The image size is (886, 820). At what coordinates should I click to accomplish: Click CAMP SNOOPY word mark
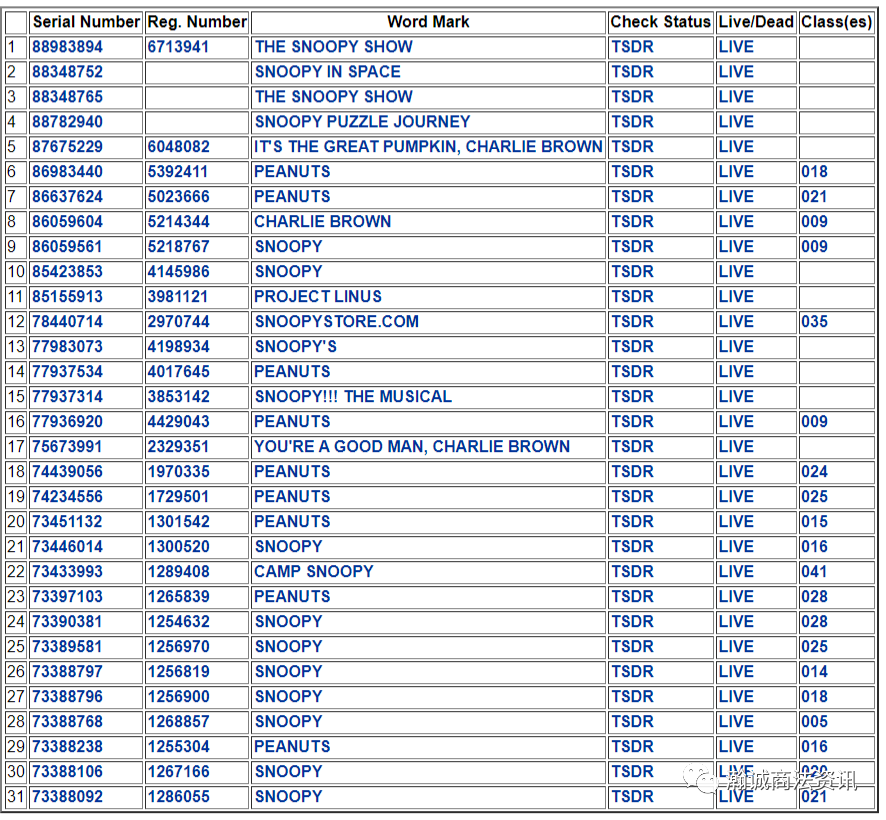[x=314, y=571]
